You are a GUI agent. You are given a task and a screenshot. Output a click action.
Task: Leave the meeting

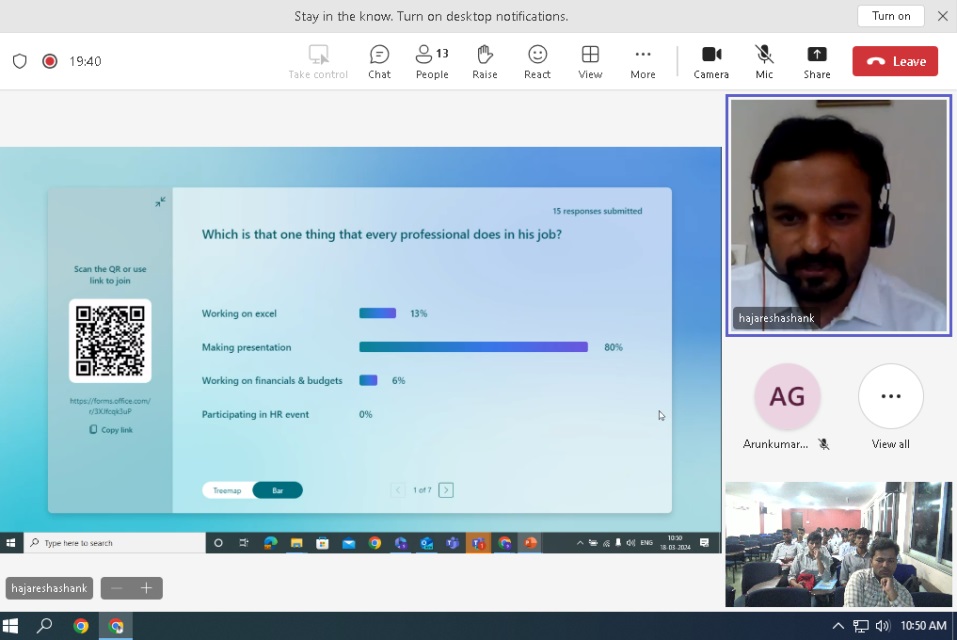[x=895, y=61]
